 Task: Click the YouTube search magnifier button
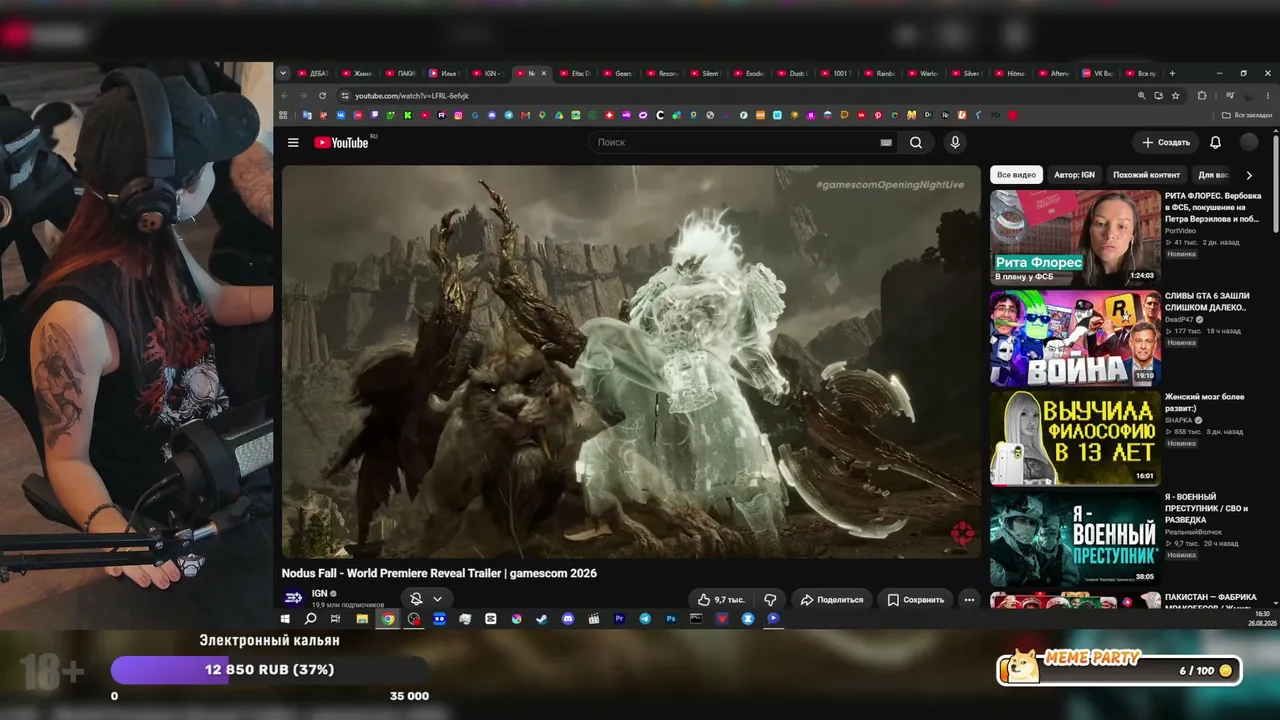[916, 142]
